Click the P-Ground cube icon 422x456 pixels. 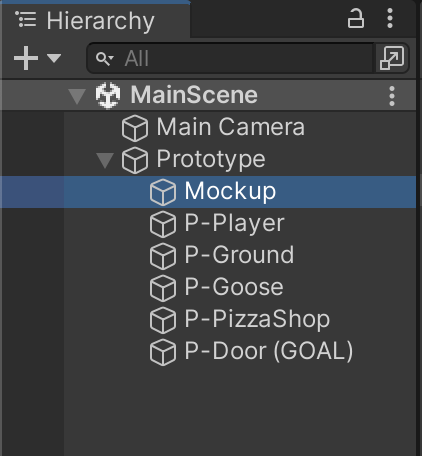pos(163,256)
